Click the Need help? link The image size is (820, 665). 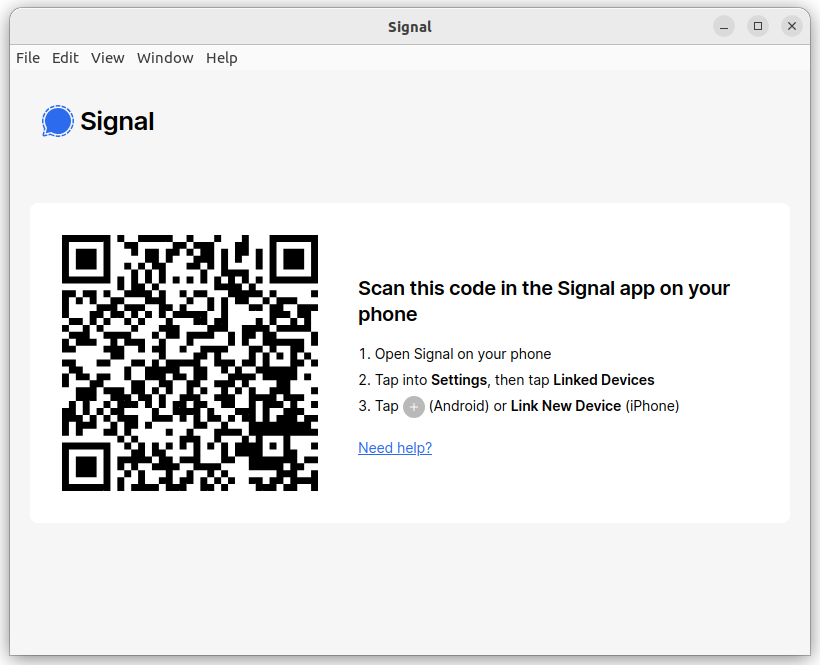coord(395,448)
